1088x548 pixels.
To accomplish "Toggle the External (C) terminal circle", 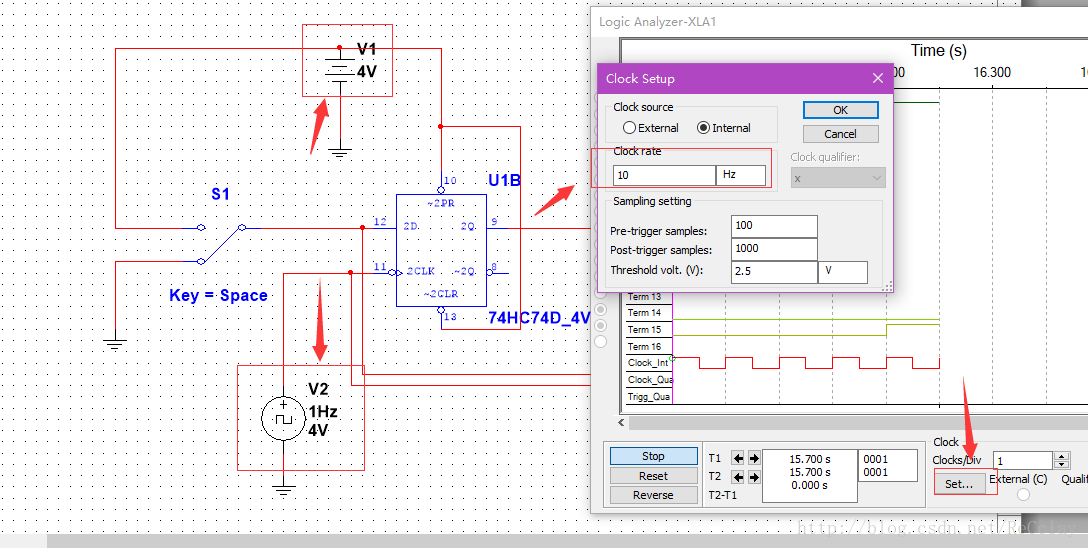I will pyautogui.click(x=1023, y=494).
